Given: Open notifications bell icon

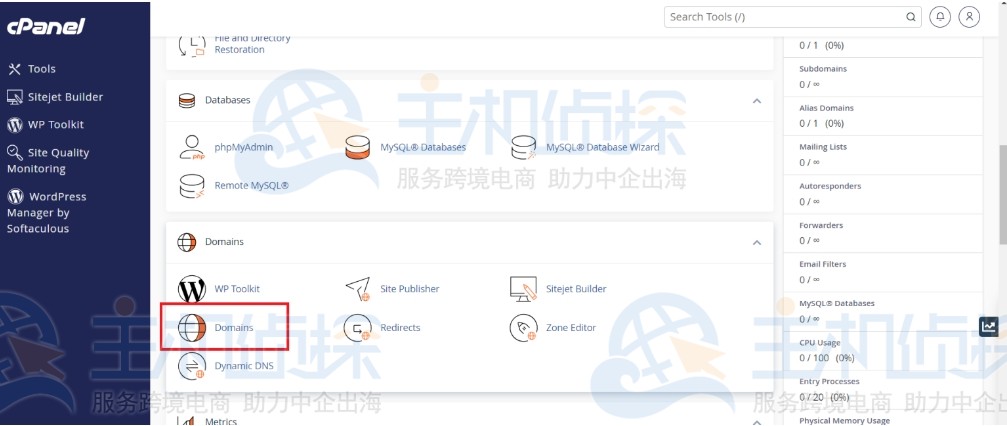Looking at the screenshot, I should pos(940,17).
